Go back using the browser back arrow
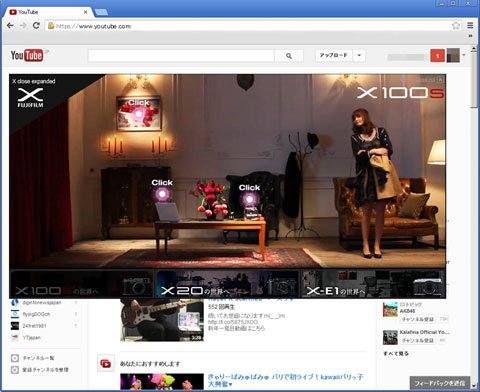 pos(10,26)
